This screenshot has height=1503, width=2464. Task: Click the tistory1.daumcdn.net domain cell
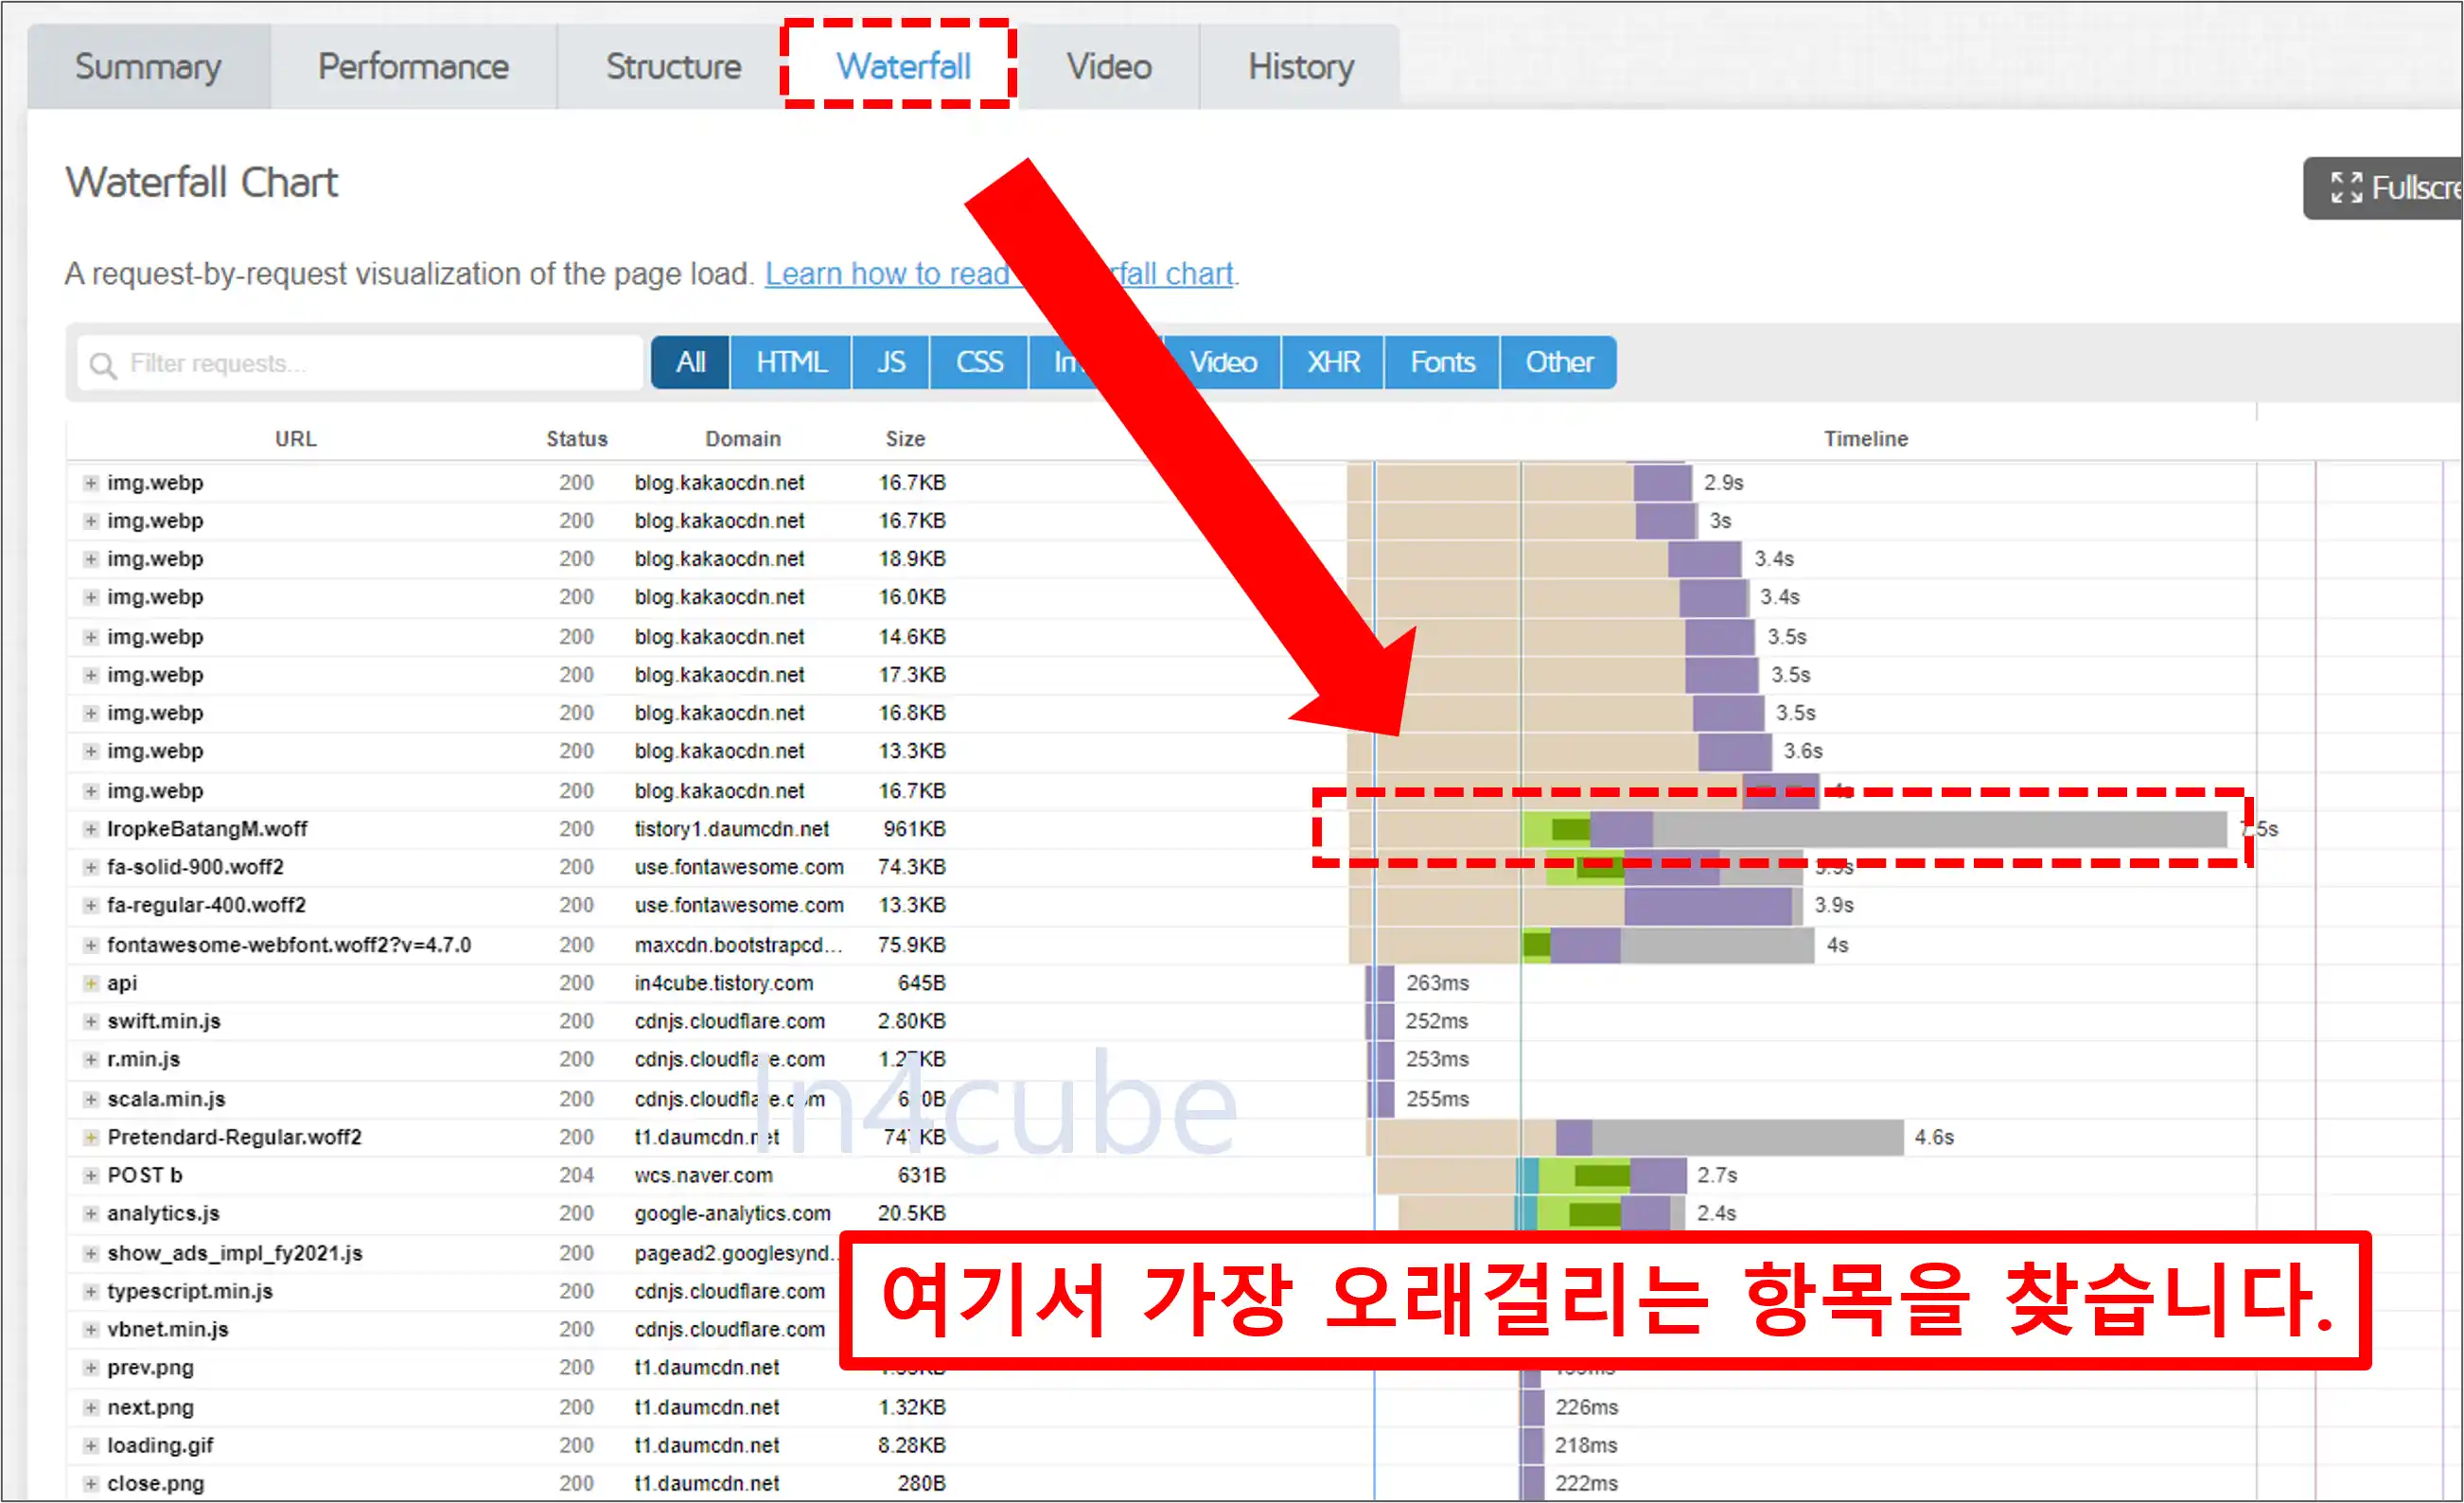[731, 829]
